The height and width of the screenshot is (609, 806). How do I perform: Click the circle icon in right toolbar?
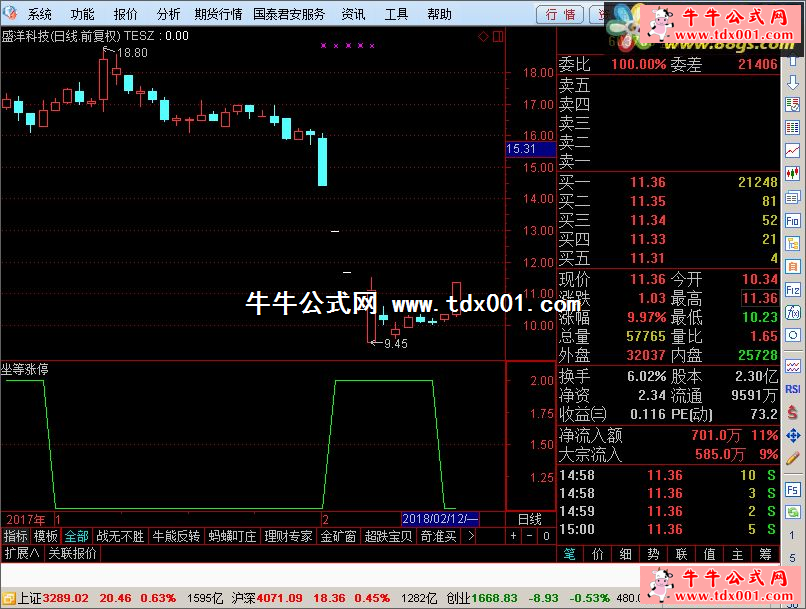coord(793,336)
